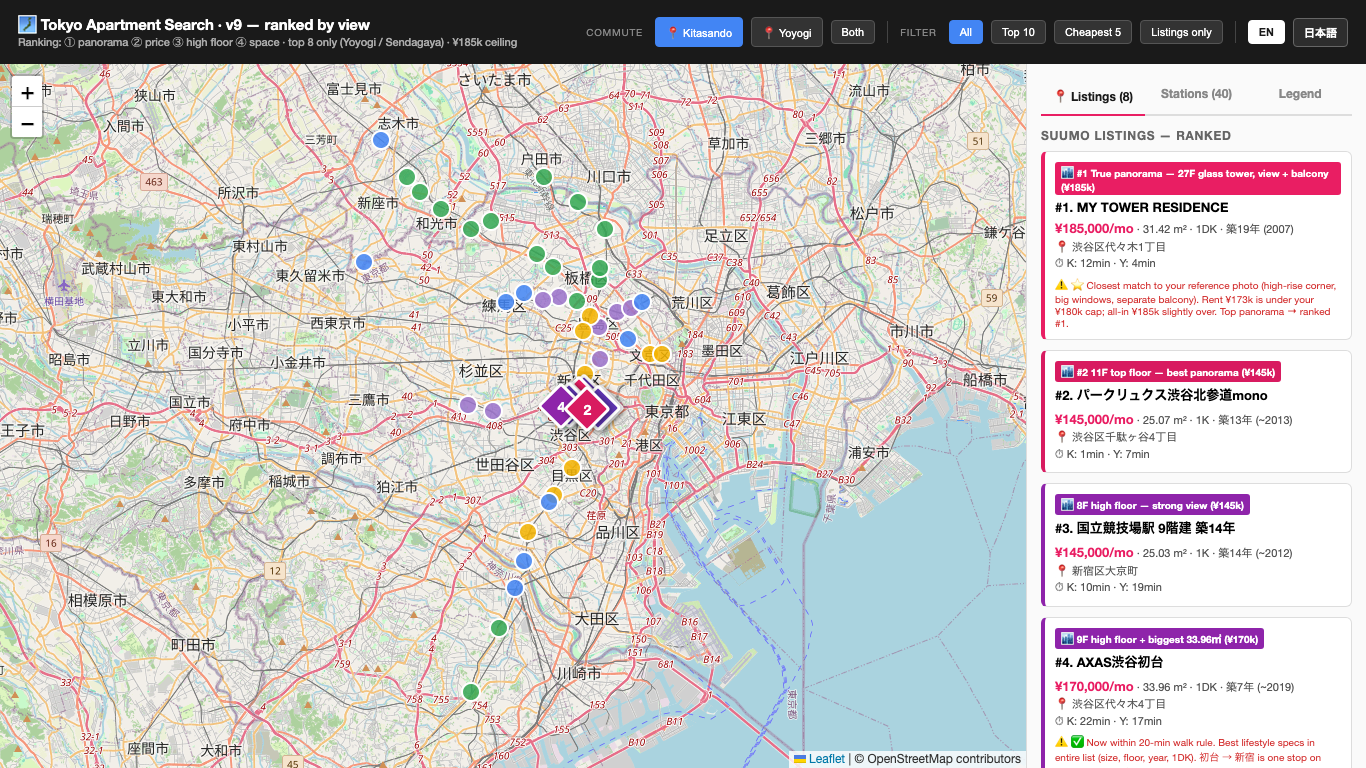
Task: Click the #1 True panorama badge
Action: point(1198,179)
